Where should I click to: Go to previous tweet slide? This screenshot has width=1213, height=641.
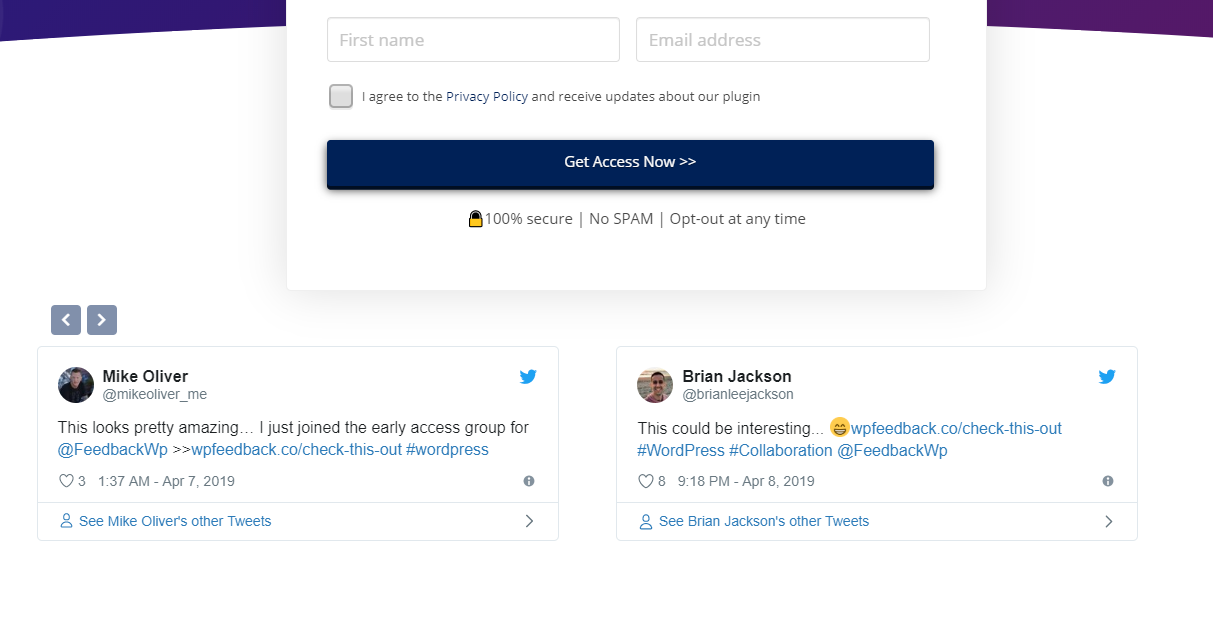(x=66, y=320)
